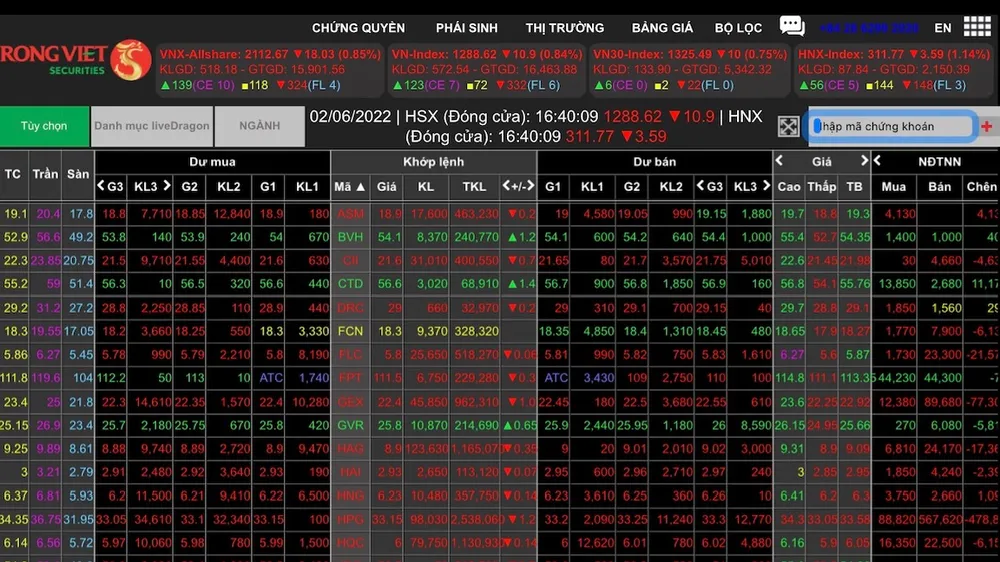Viewport: 1000px width, 562px height.
Task: Click the NGÀNH button
Action: click(260, 126)
